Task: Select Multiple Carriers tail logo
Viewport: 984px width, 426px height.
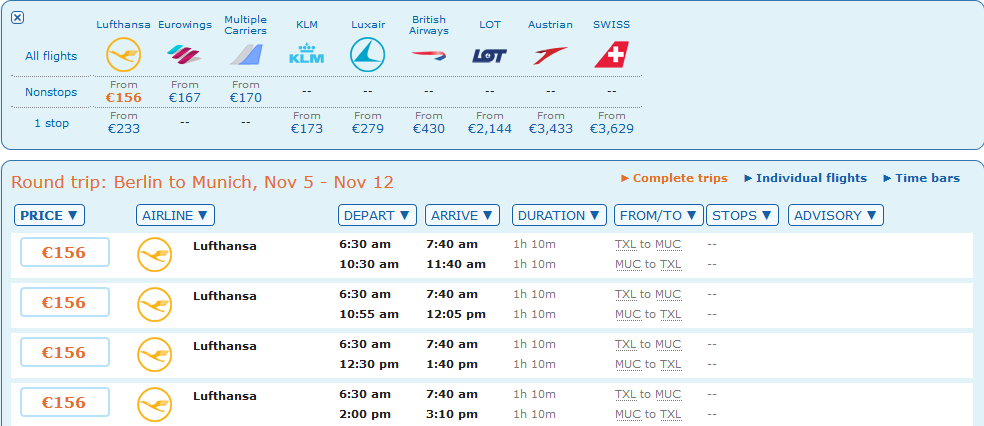Action: tap(245, 55)
